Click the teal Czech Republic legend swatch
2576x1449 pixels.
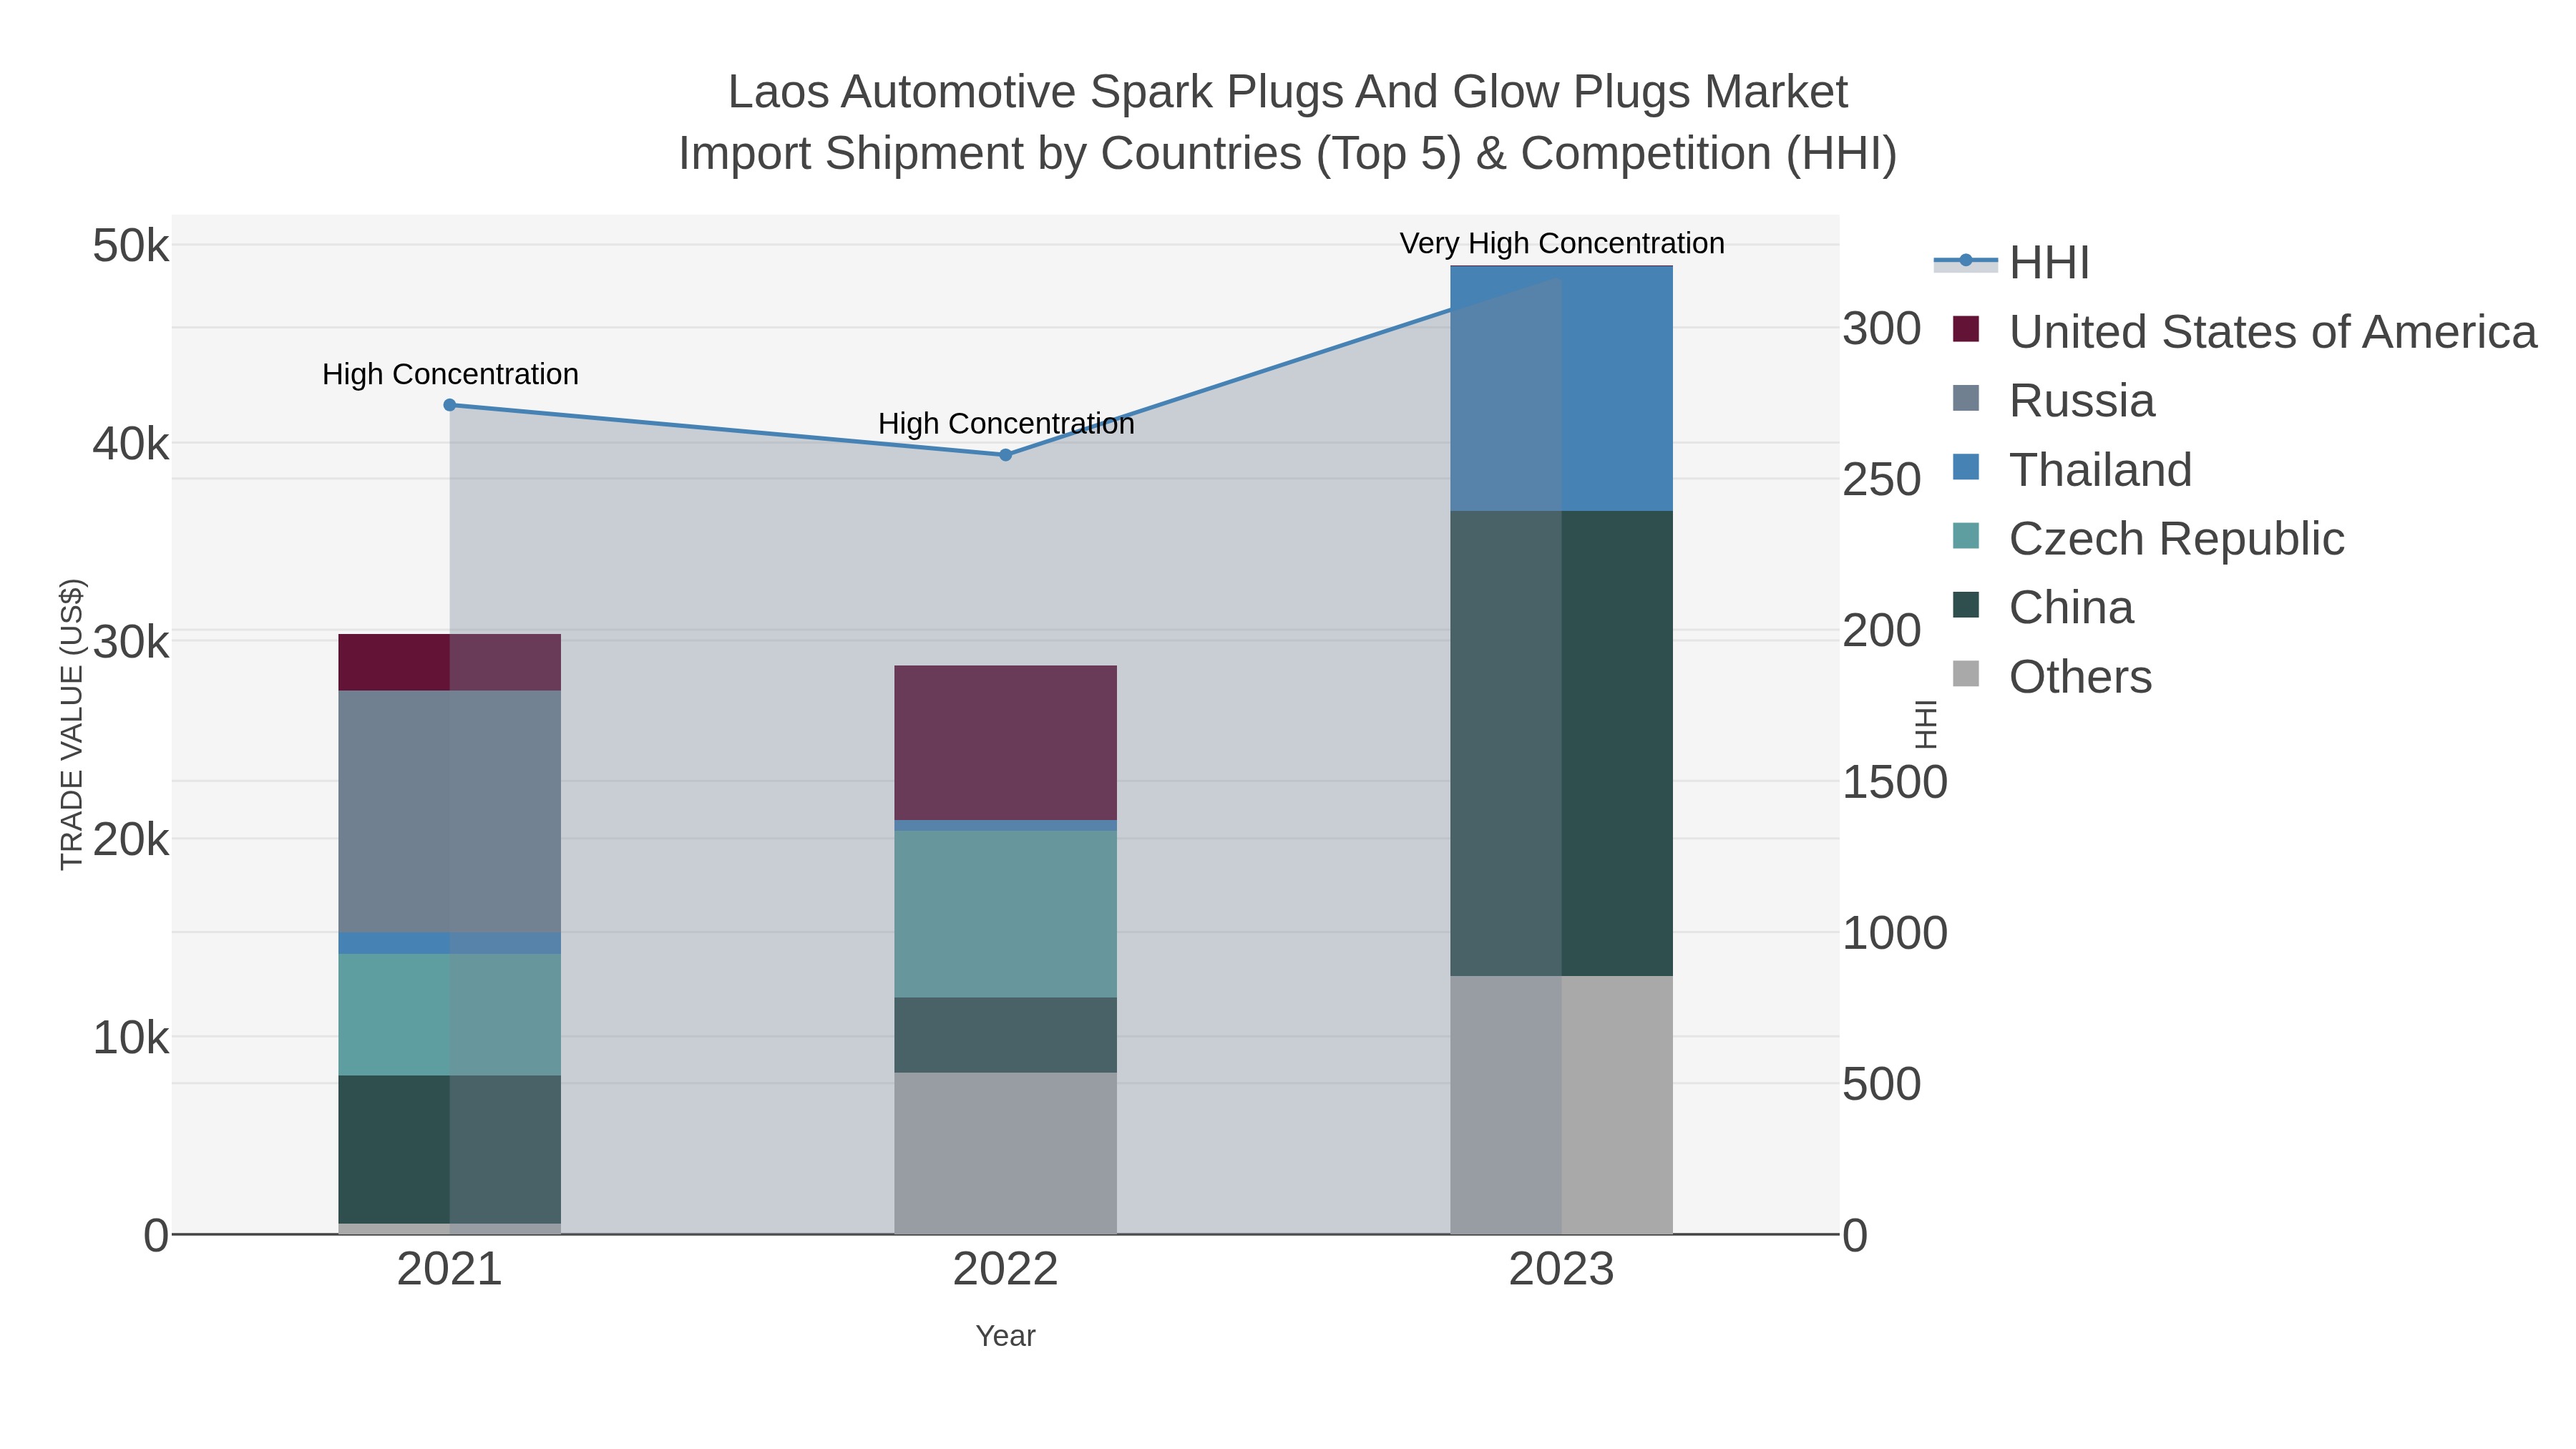click(1966, 536)
